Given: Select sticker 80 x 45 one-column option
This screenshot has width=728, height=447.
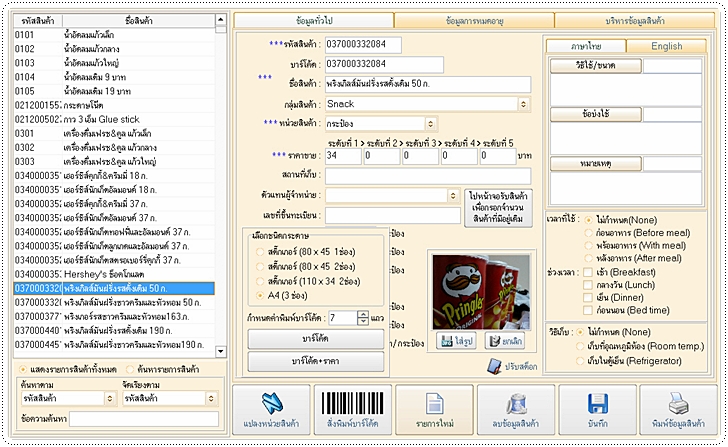Looking at the screenshot, I should 260,252.
